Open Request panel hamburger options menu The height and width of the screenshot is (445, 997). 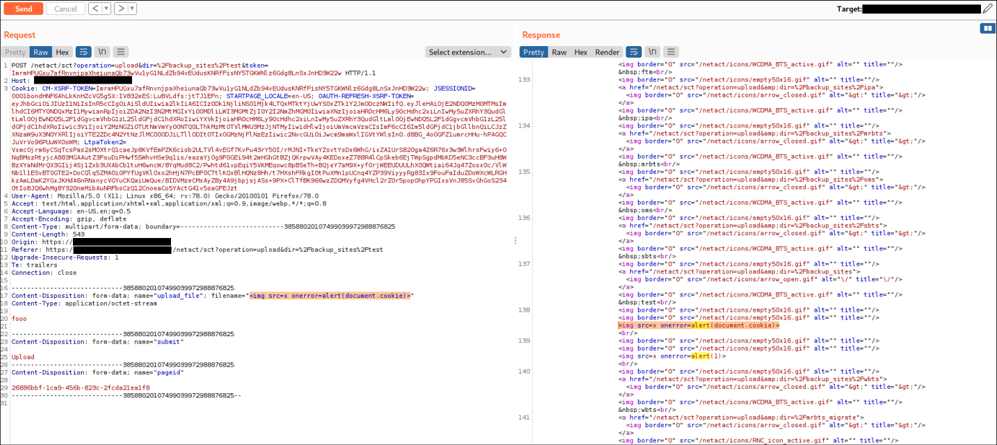(x=121, y=52)
